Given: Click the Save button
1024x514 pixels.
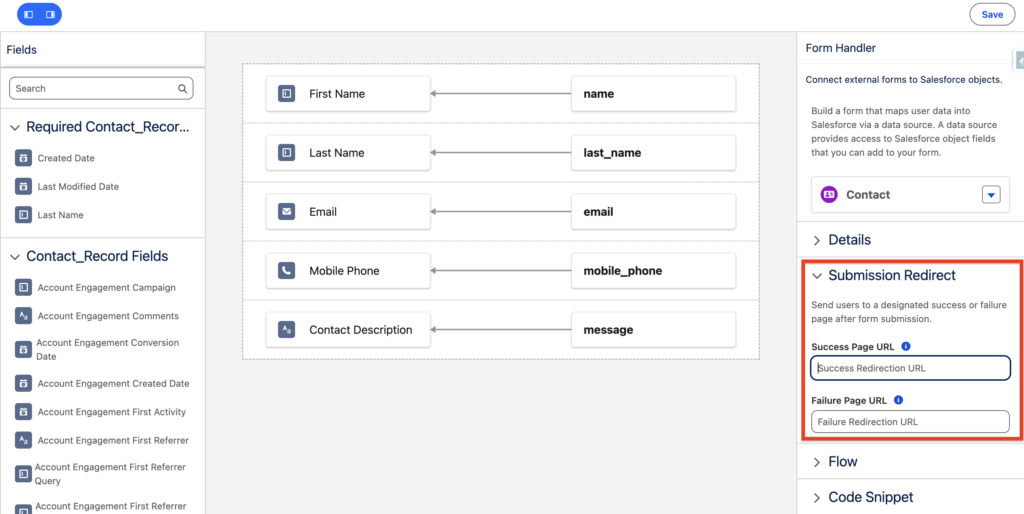Looking at the screenshot, I should tap(991, 15).
